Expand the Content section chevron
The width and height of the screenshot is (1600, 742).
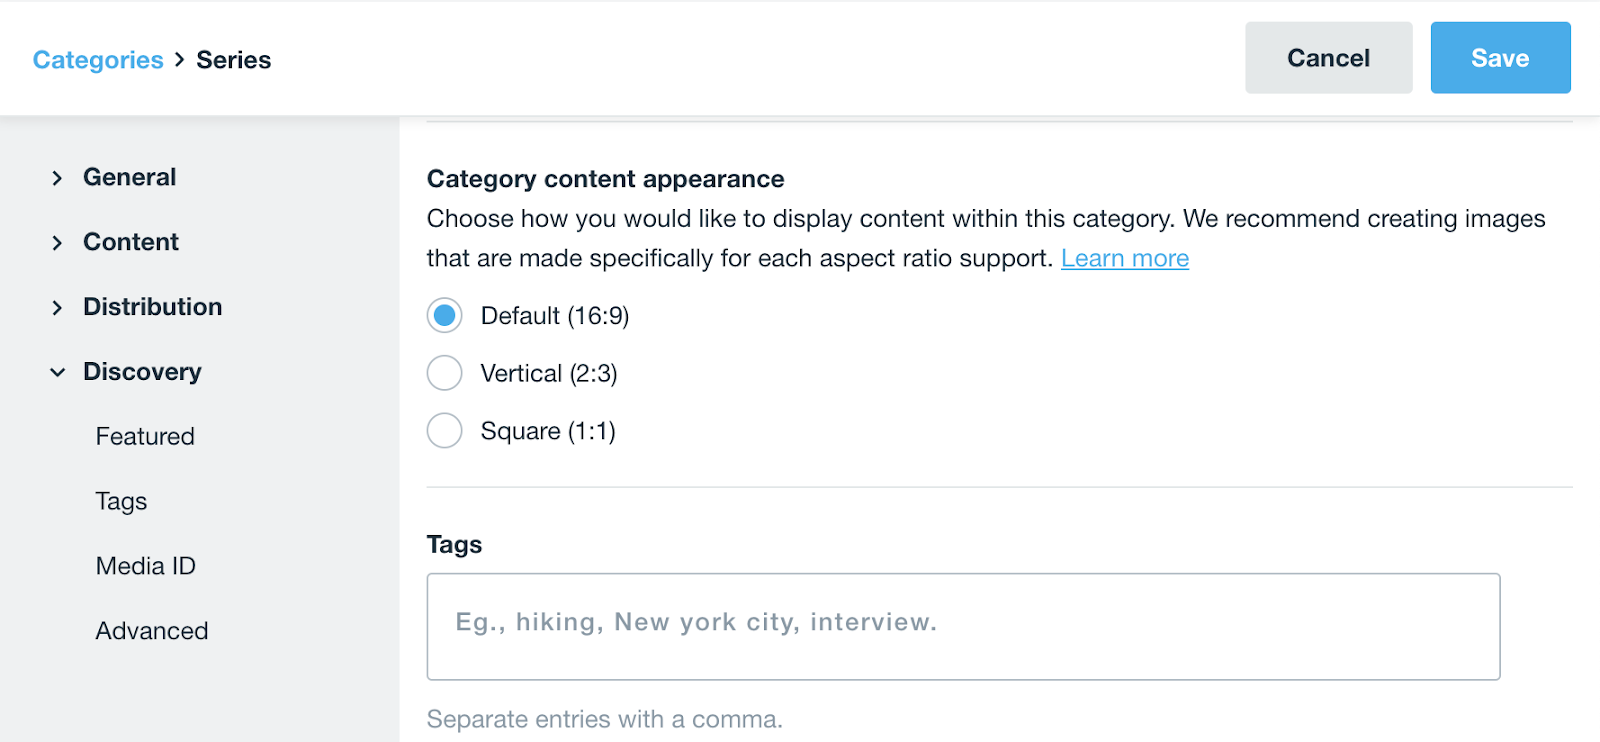(x=57, y=243)
